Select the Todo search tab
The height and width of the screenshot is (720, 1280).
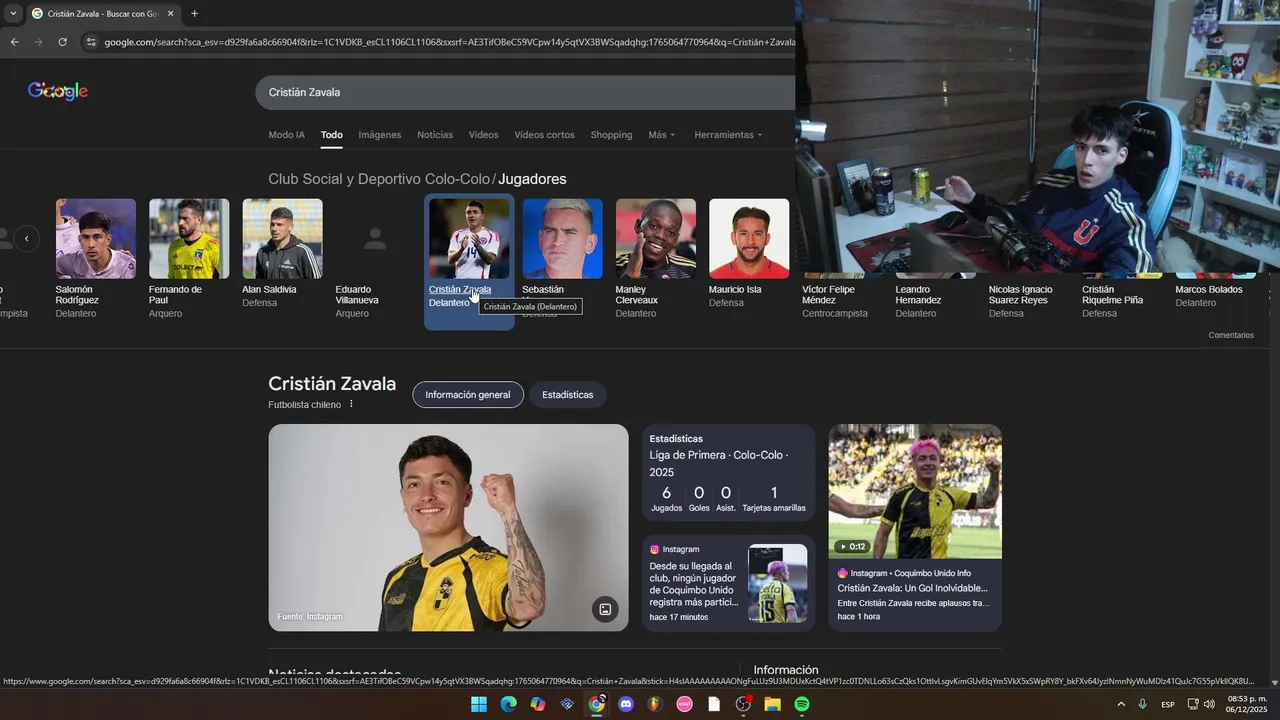click(332, 135)
